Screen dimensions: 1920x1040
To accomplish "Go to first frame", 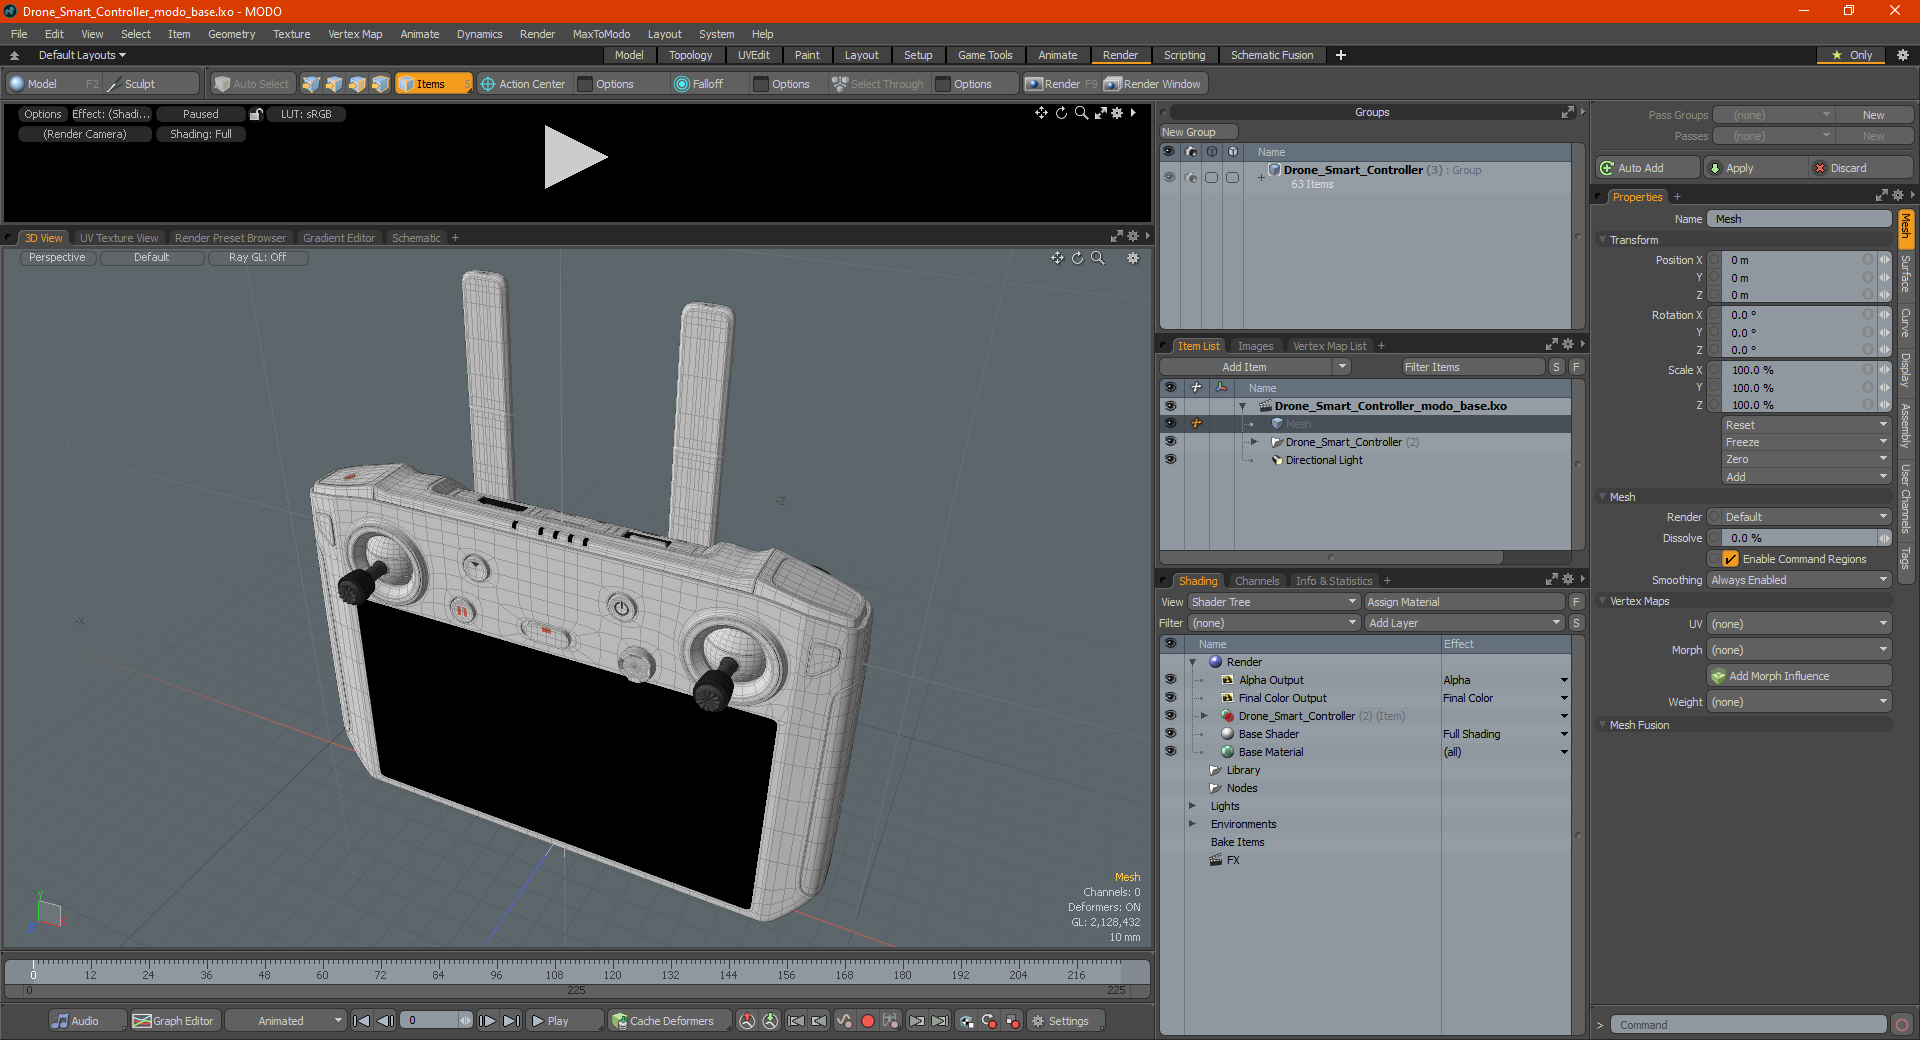I will pyautogui.click(x=362, y=1021).
